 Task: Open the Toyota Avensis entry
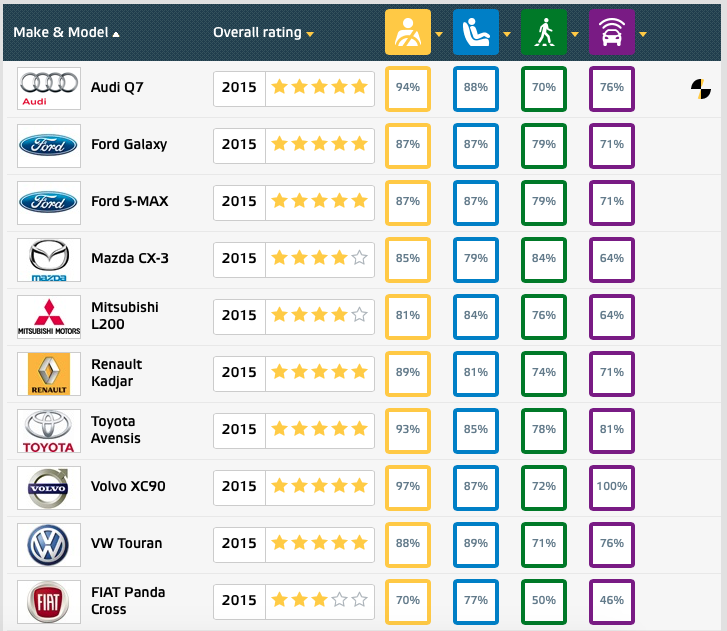coord(115,430)
